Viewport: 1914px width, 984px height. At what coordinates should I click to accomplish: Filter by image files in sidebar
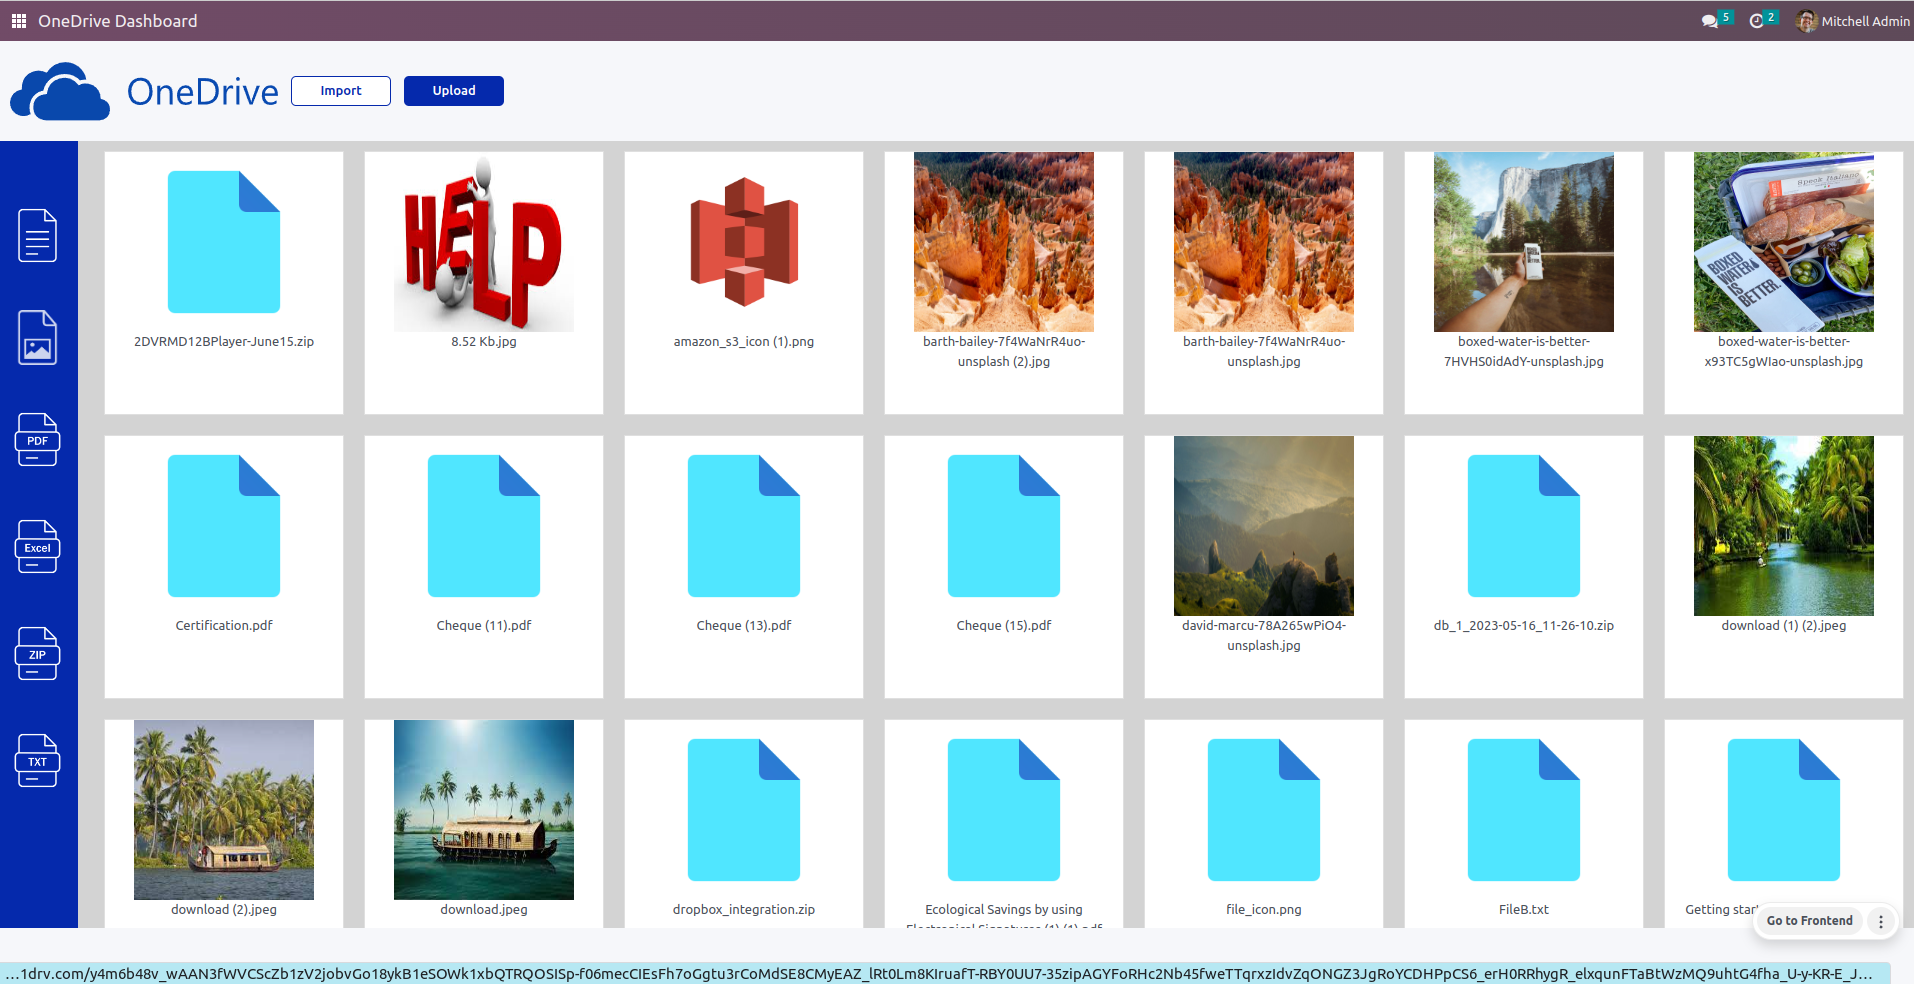point(37,337)
